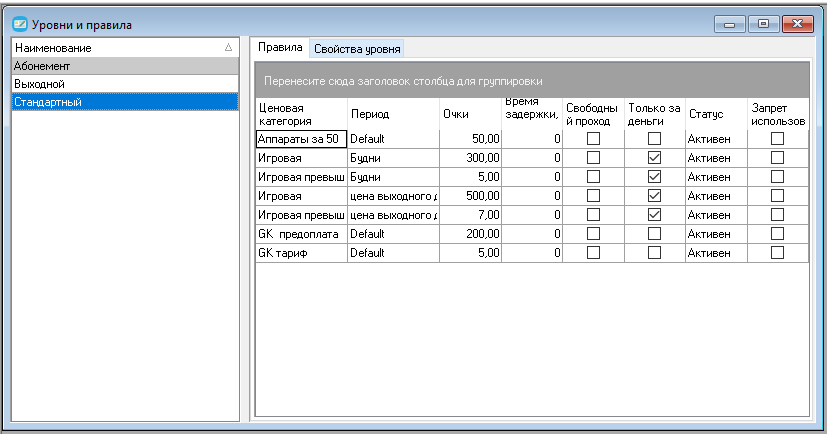Click the 500,00 points value
Screen dimensions: 827x434
pyautogui.click(x=470, y=196)
